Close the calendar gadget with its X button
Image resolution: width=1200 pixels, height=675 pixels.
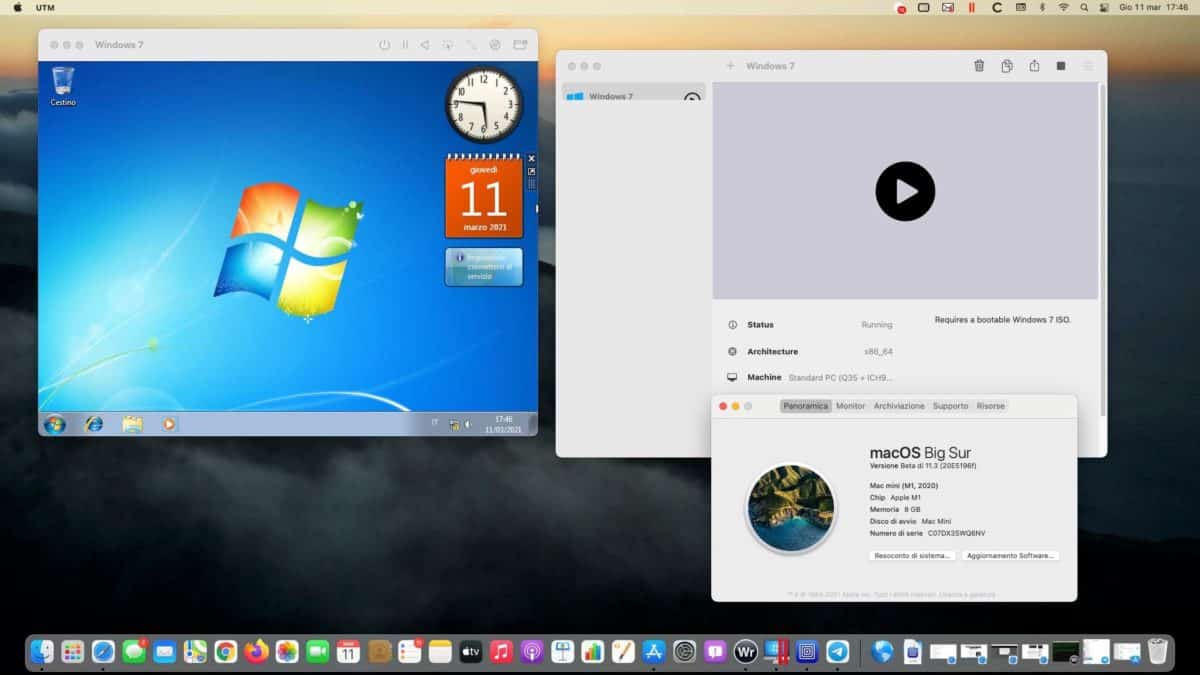click(x=531, y=158)
